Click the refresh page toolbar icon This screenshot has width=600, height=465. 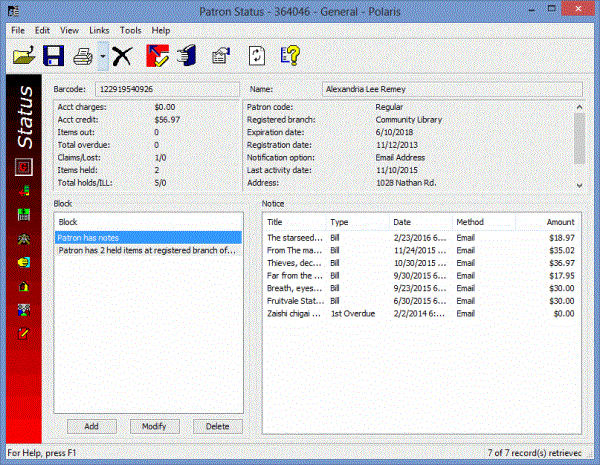click(x=256, y=56)
